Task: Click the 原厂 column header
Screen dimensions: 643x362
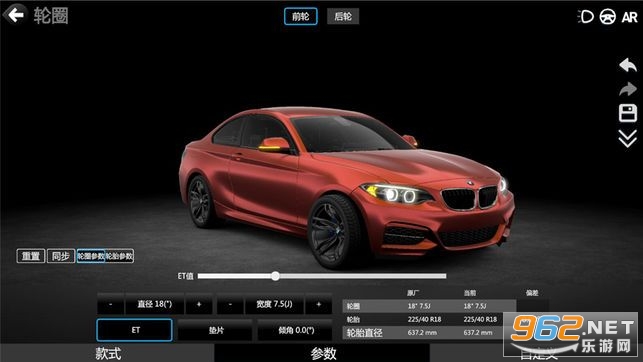Action: pyautogui.click(x=413, y=293)
